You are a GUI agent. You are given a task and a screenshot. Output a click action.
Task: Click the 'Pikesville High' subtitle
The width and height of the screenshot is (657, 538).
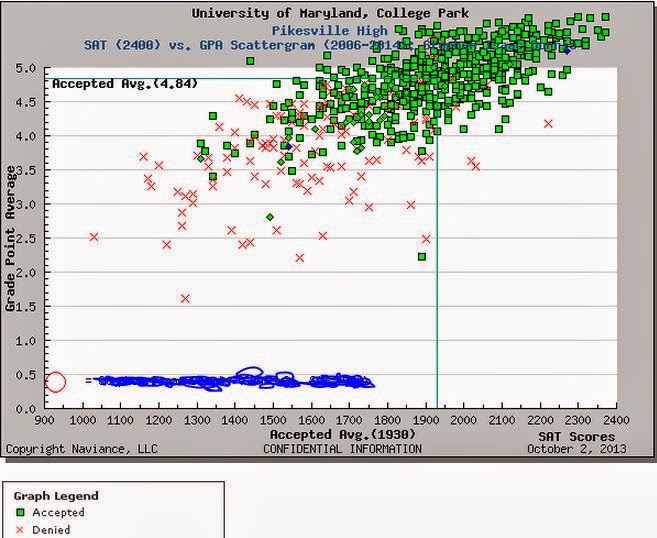330,31
